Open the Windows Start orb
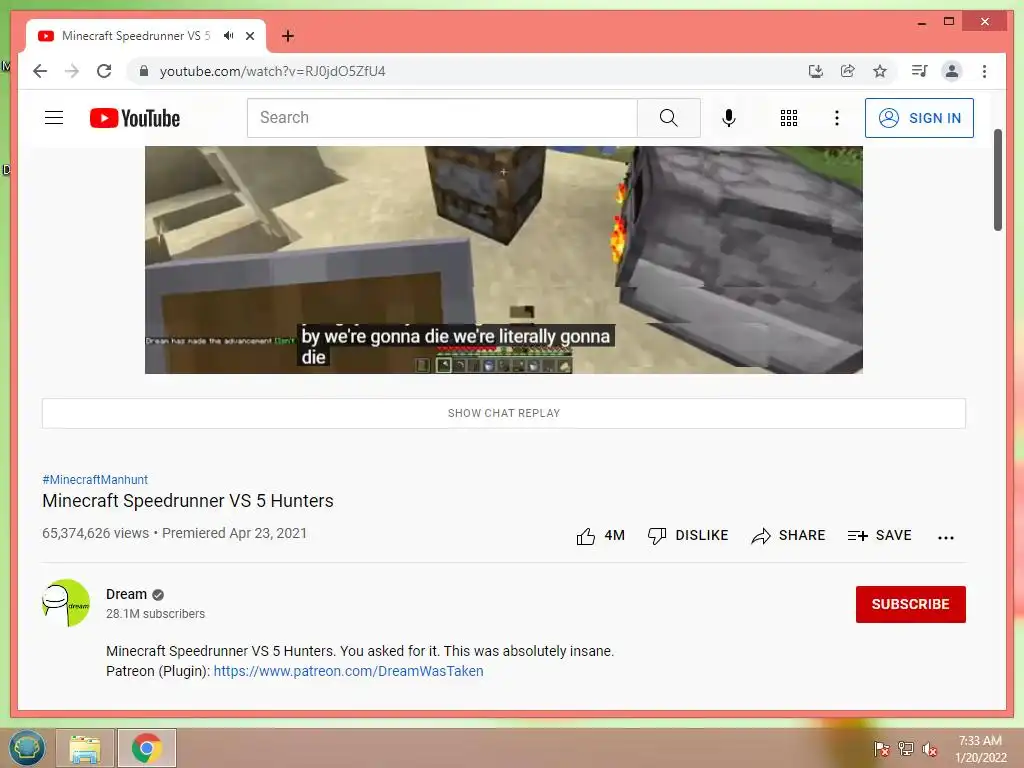The image size is (1024, 768). (x=27, y=748)
